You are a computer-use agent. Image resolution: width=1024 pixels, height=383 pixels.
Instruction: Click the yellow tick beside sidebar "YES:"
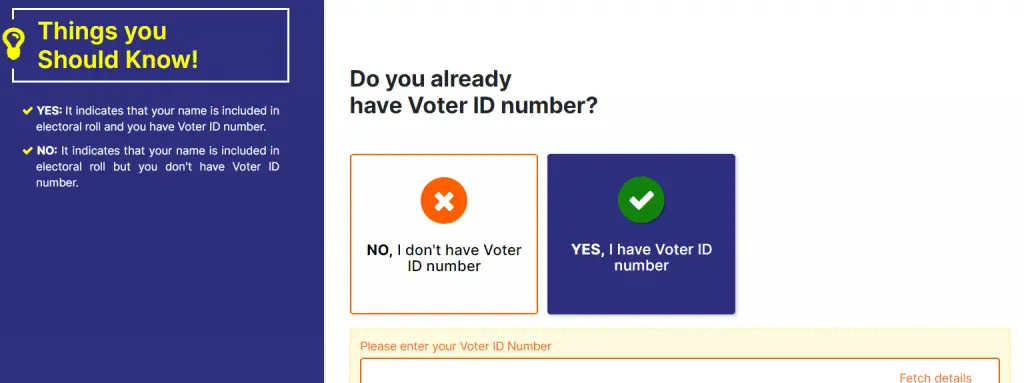(27, 111)
